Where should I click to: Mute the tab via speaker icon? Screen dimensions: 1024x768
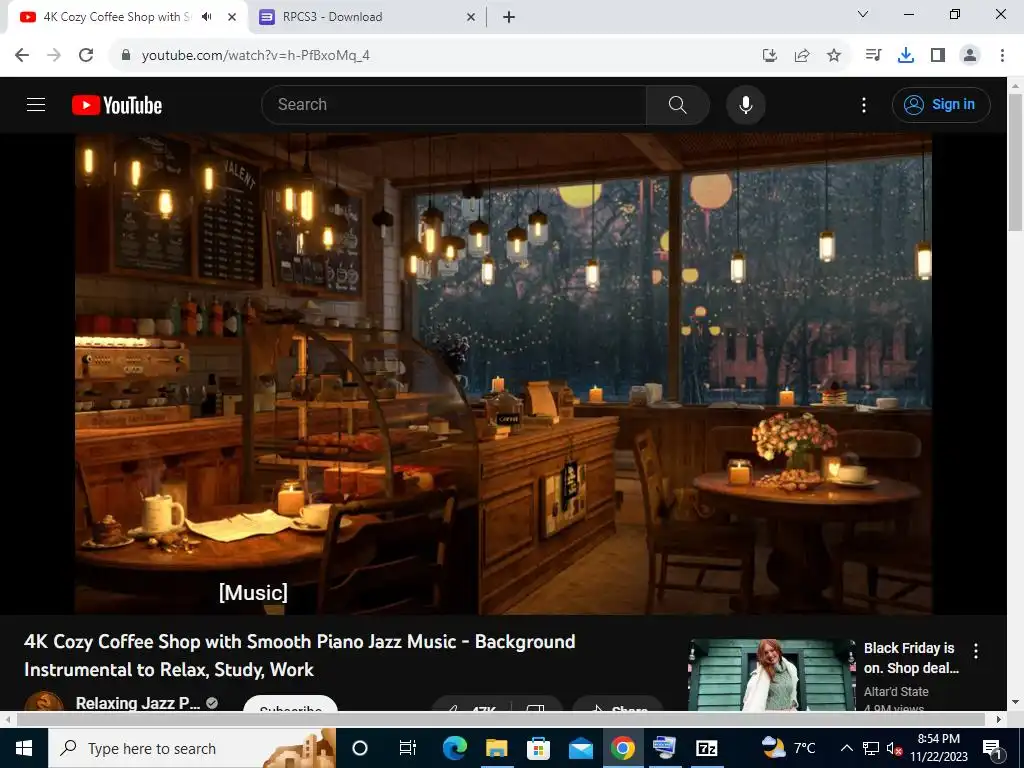click(207, 17)
